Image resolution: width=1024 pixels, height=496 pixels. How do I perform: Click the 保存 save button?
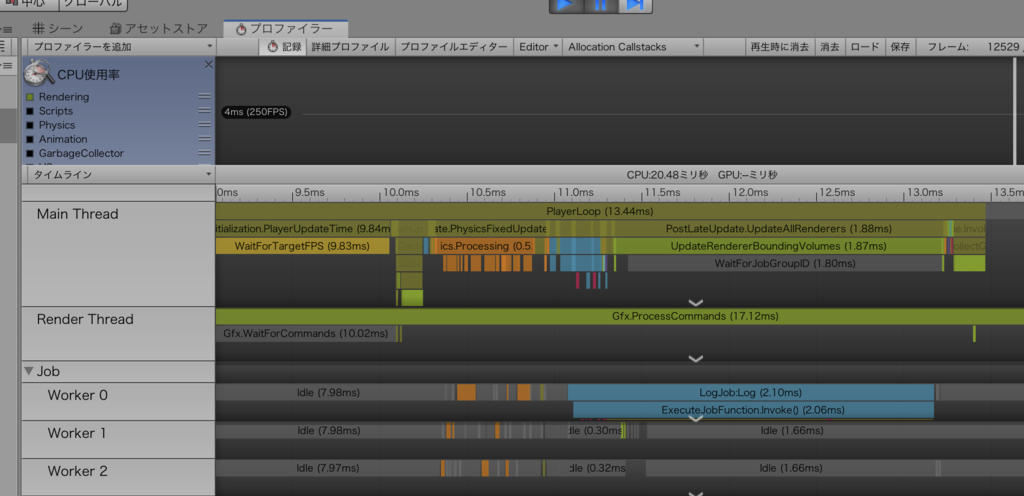coord(900,47)
